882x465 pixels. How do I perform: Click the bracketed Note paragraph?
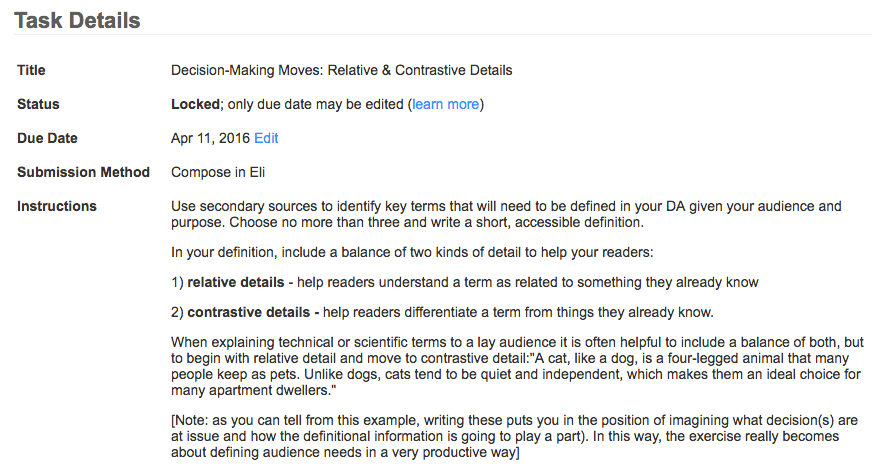514,436
